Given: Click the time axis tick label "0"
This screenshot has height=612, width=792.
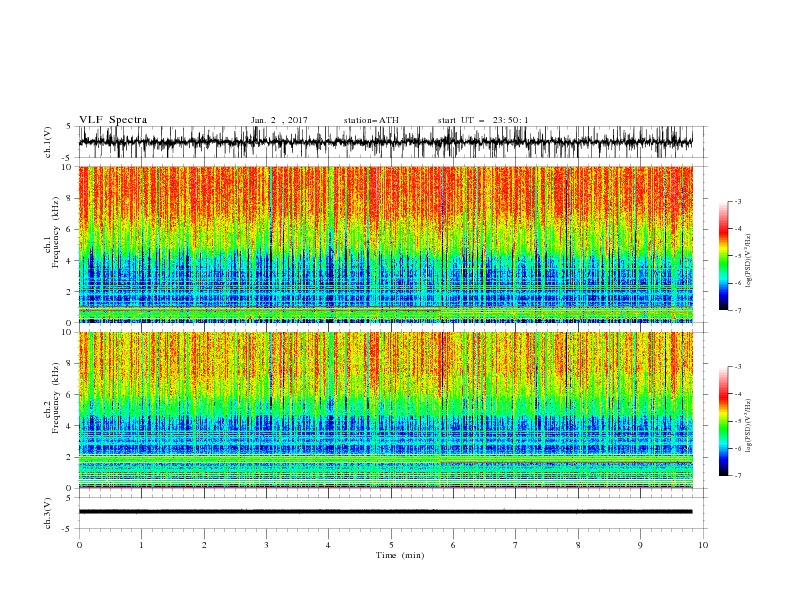Looking at the screenshot, I should (x=79, y=545).
